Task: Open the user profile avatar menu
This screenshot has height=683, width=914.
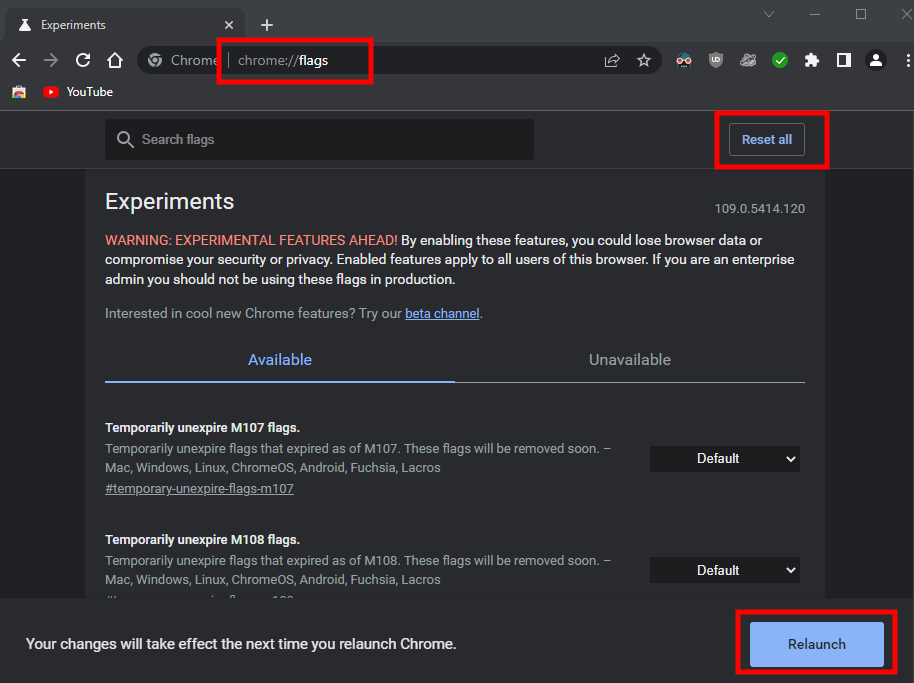Action: coord(876,60)
